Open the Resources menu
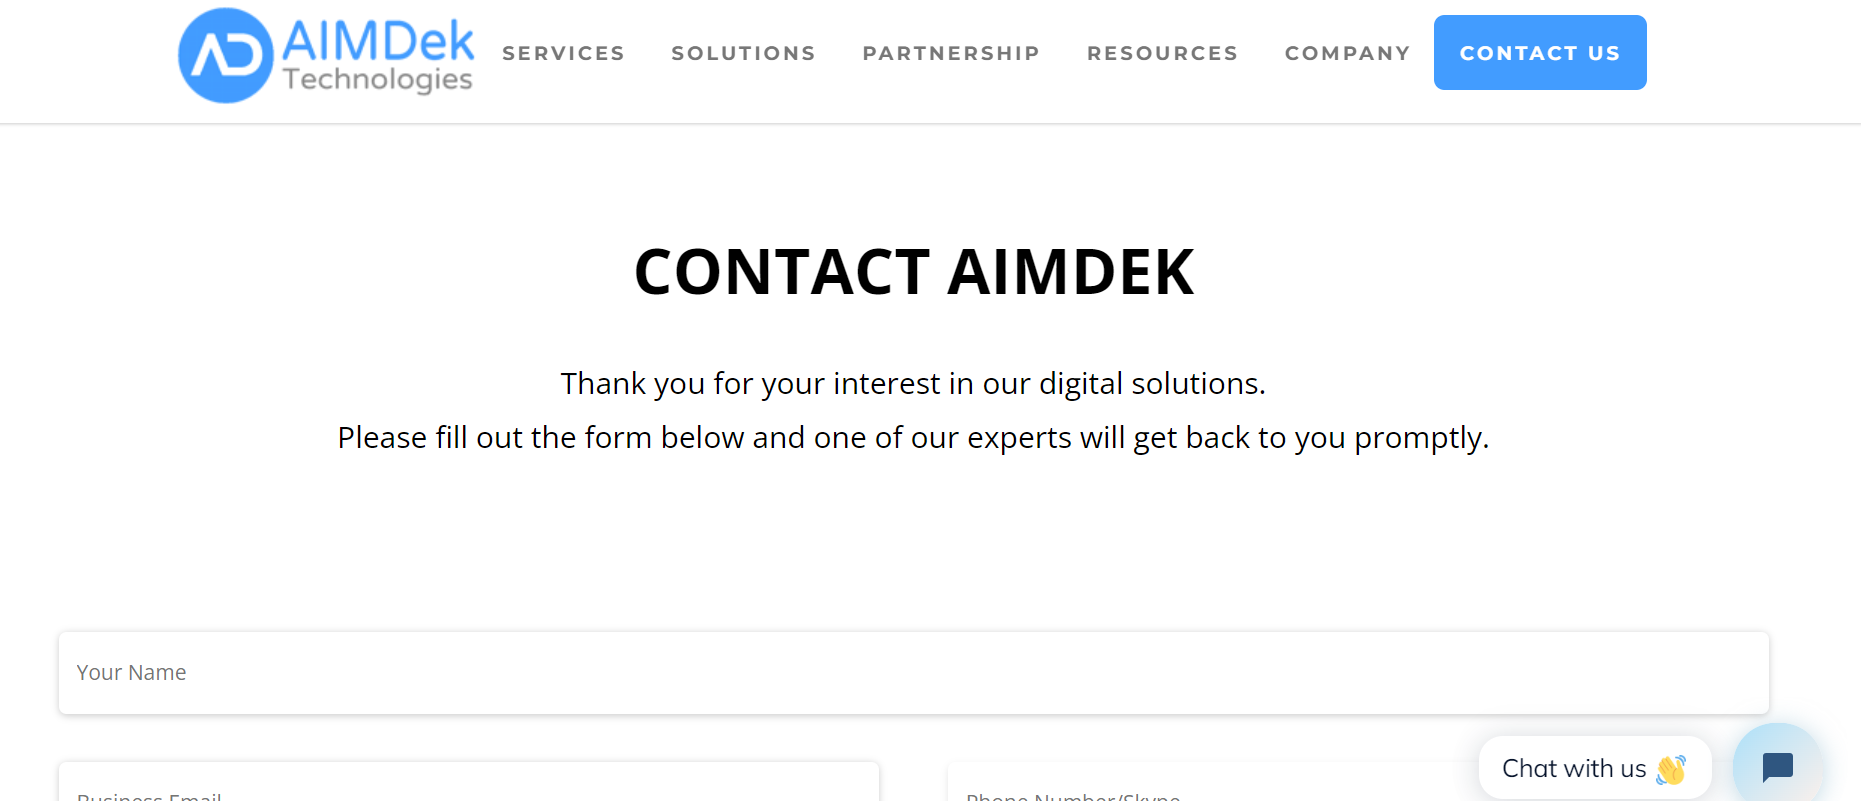 (x=1162, y=53)
